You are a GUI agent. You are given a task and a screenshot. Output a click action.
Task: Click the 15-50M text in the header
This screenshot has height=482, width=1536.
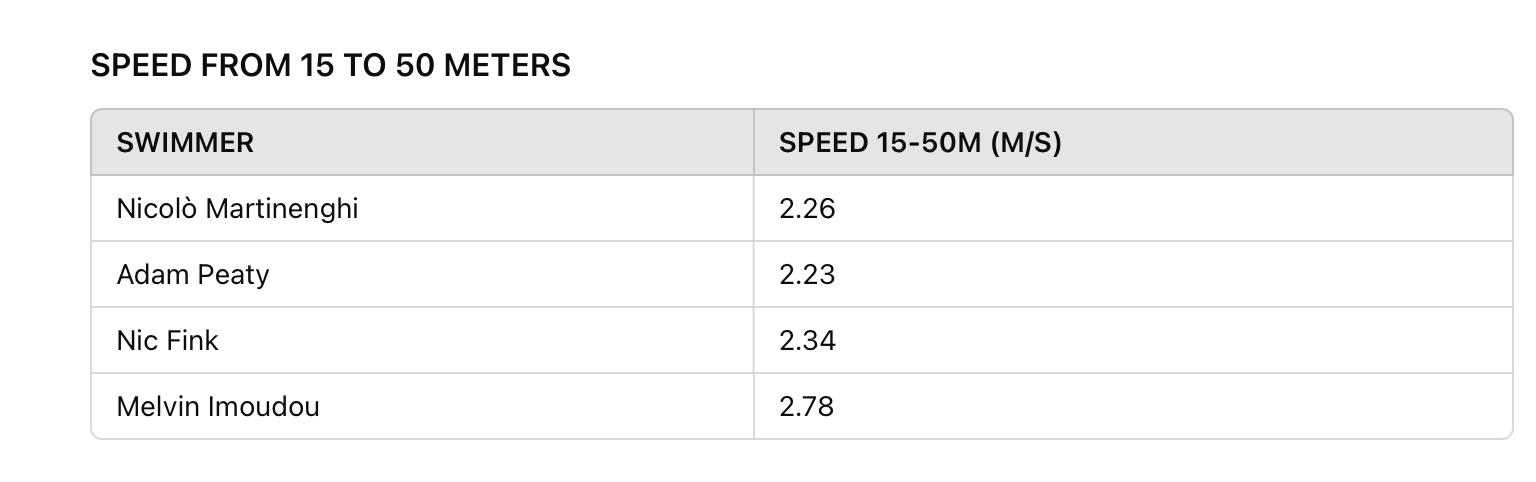[929, 143]
